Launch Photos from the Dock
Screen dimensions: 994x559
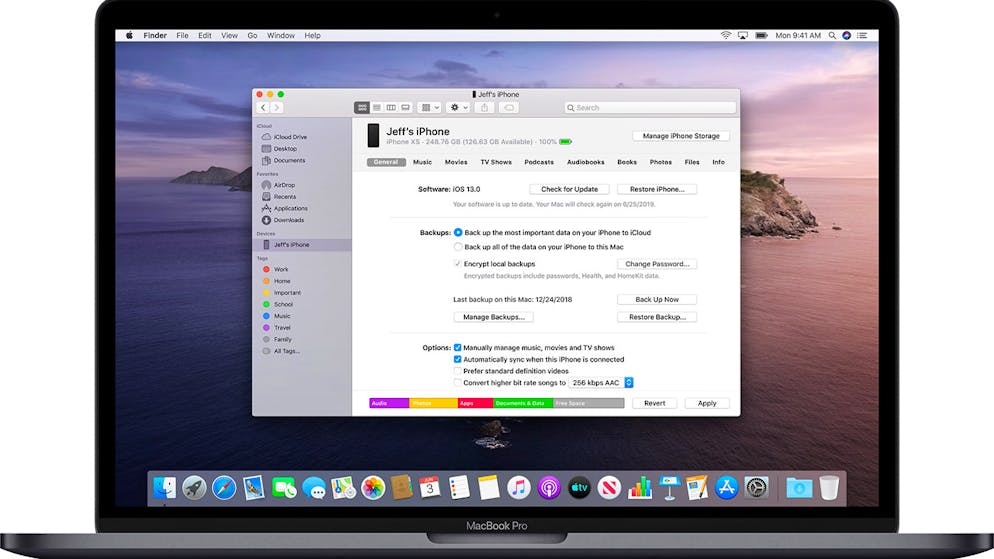click(373, 487)
